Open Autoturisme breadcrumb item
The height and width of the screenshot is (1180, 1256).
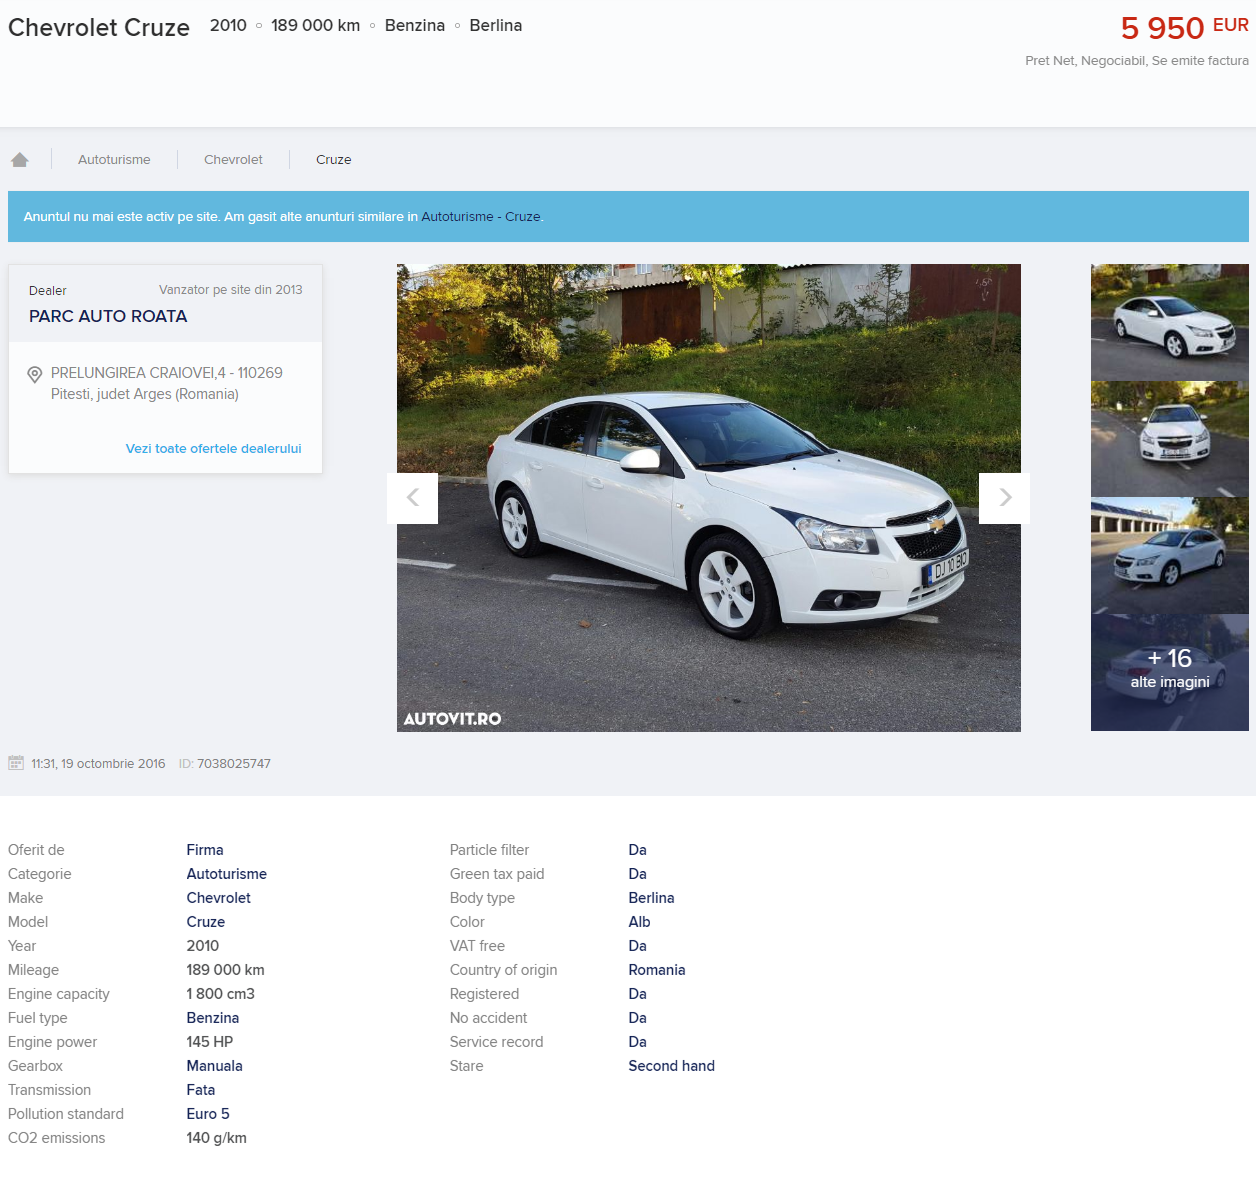114,160
